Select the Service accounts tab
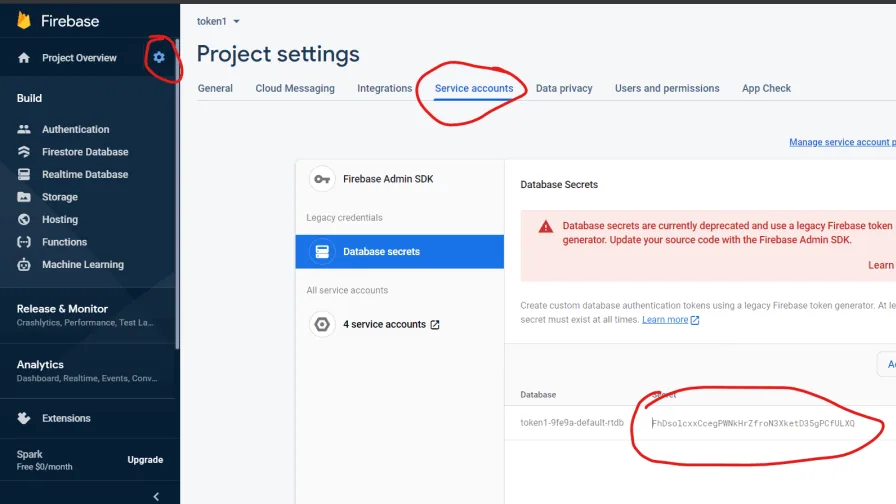Image resolution: width=896 pixels, height=504 pixels. tap(474, 89)
